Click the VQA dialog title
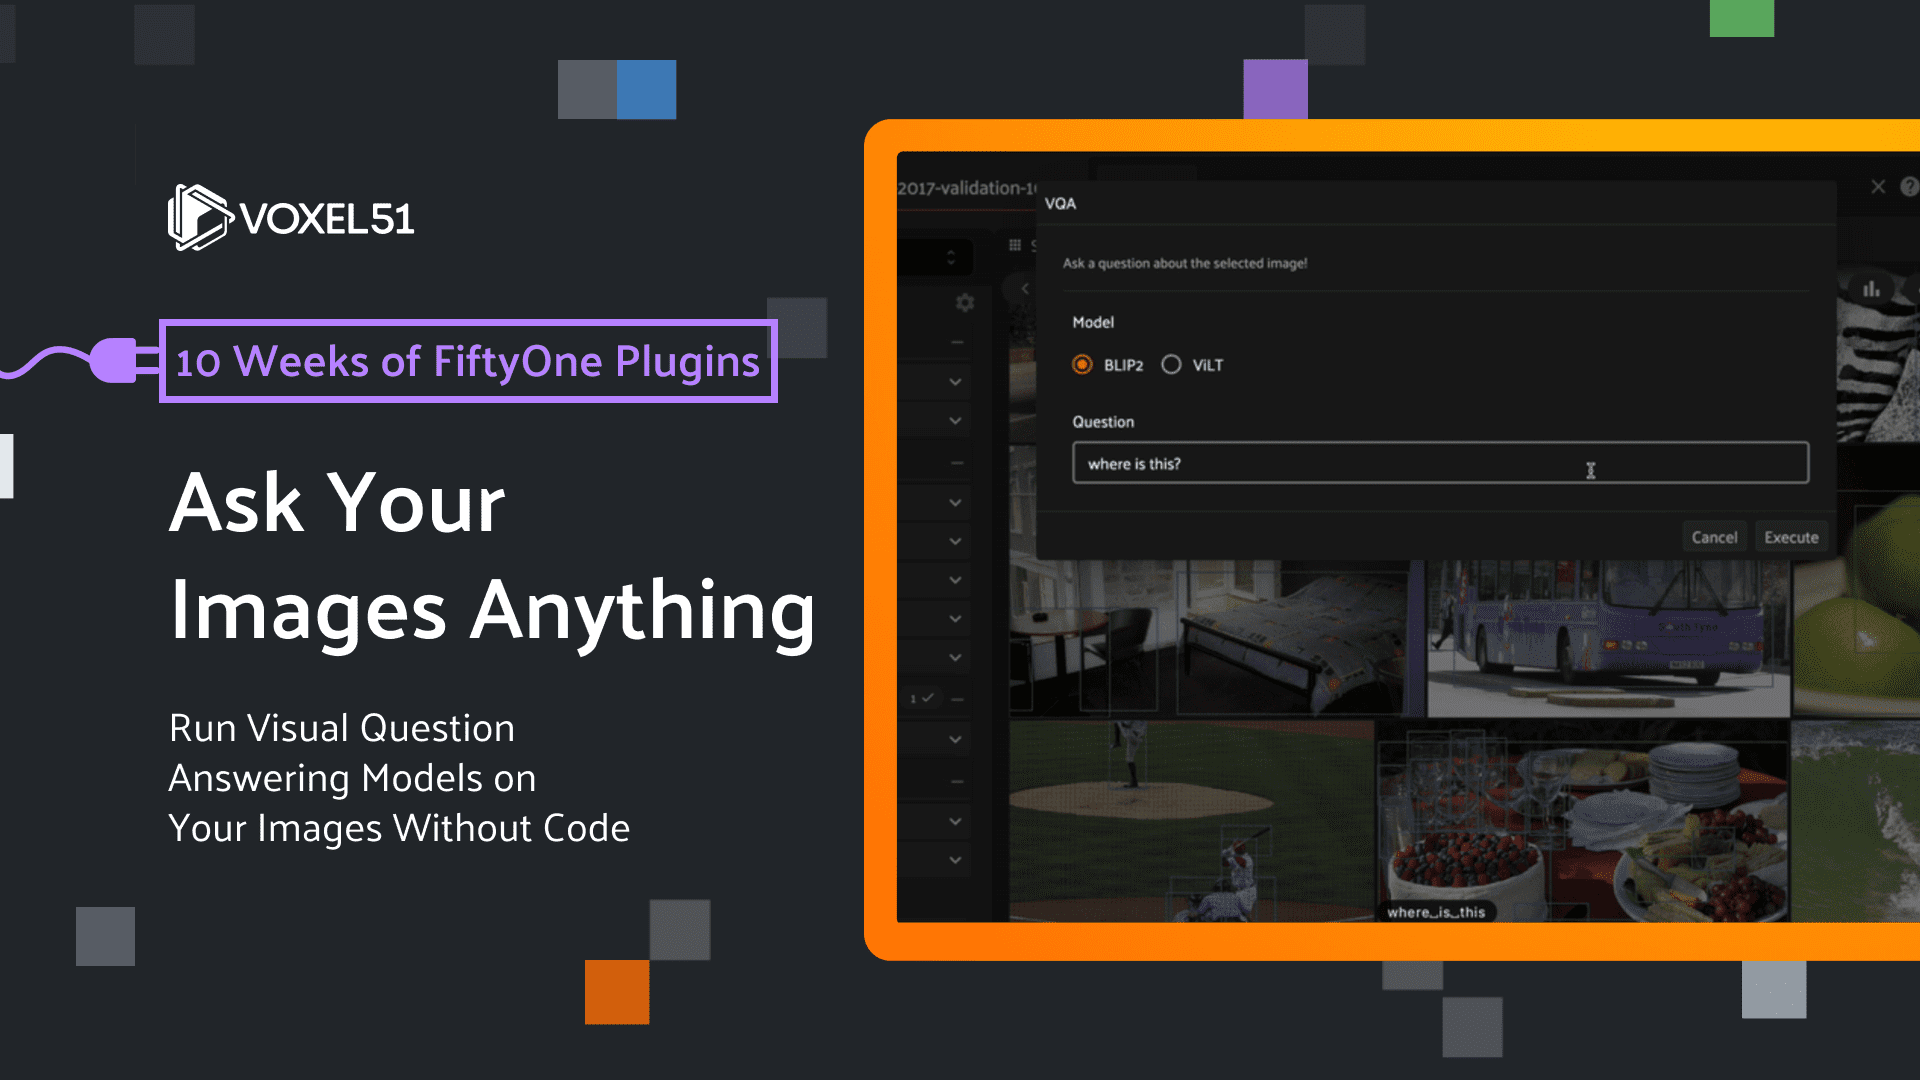Image resolution: width=1920 pixels, height=1080 pixels. pos(1060,204)
